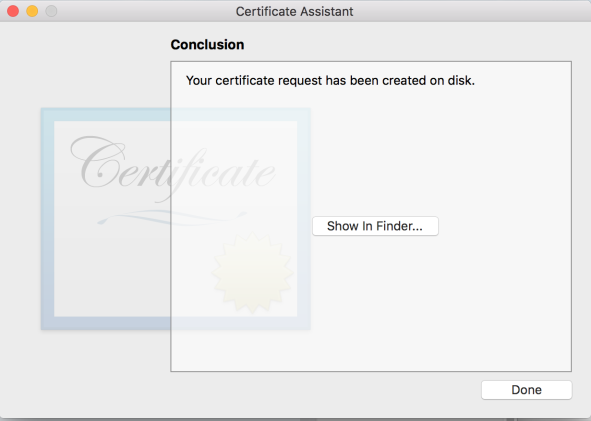
Task: Click the decorative flourish below Certificate word
Action: pyautogui.click(x=171, y=218)
